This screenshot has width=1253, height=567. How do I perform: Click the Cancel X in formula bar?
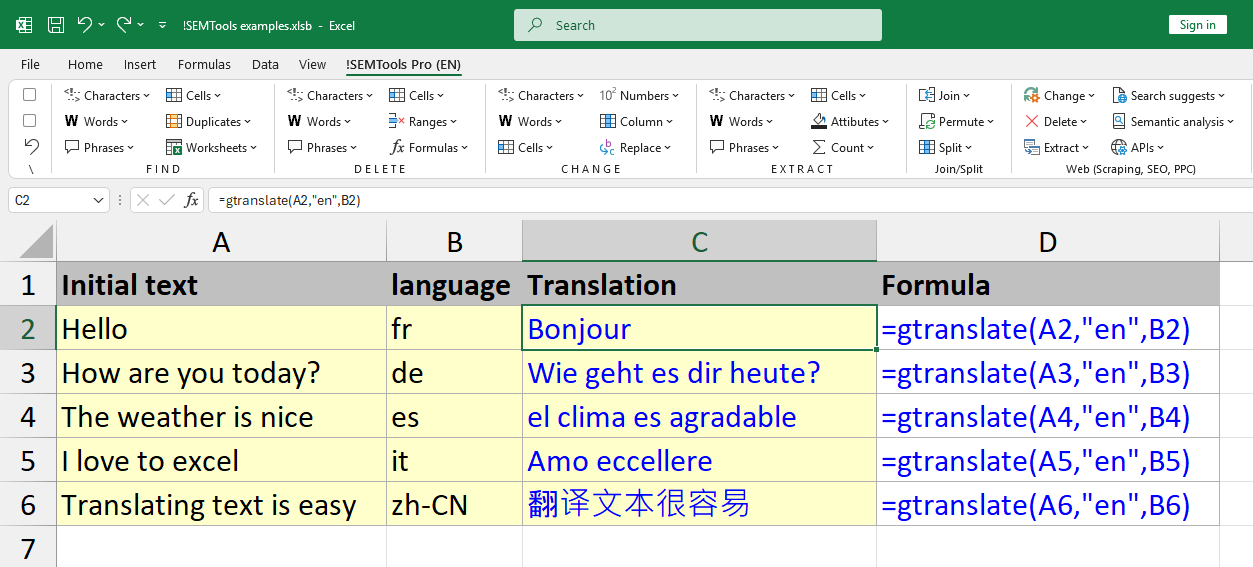tap(143, 200)
